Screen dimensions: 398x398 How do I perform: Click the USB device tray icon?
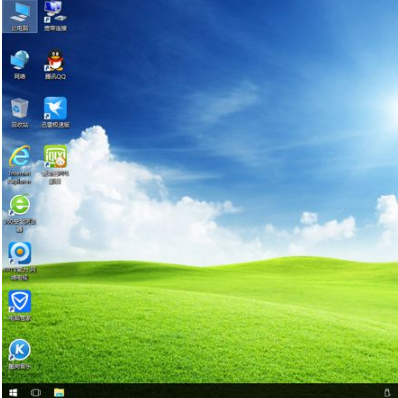pos(387,392)
